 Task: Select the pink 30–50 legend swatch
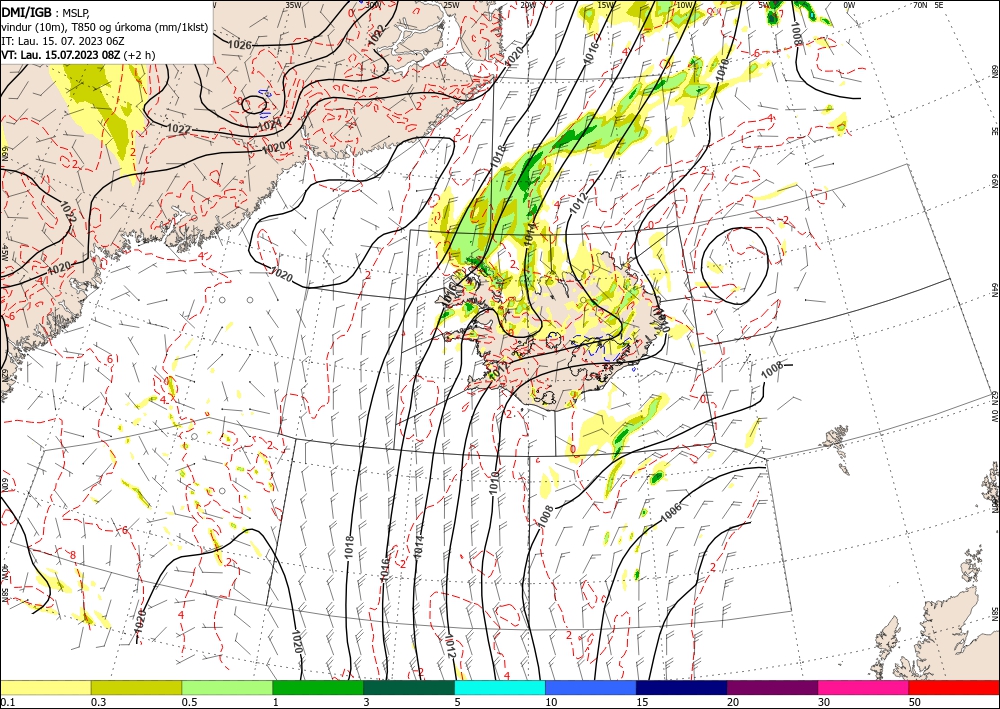(x=864, y=687)
